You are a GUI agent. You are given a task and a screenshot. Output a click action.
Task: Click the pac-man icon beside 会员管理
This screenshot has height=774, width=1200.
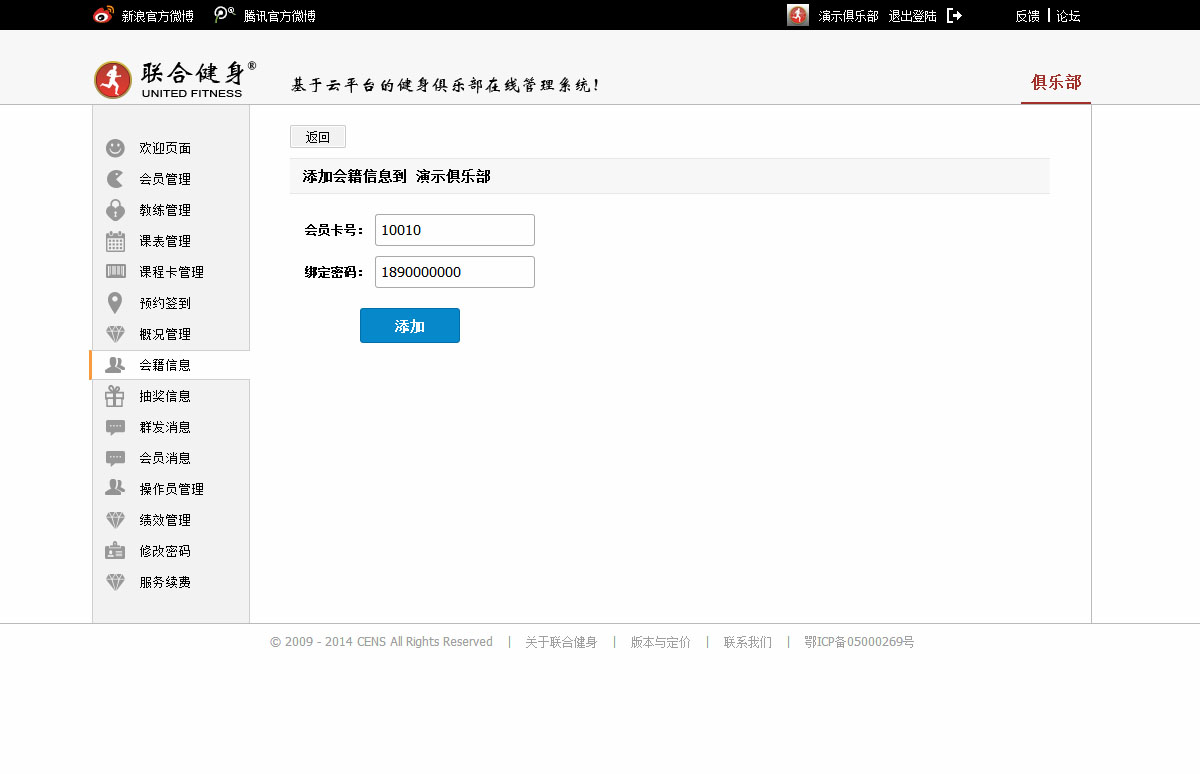(115, 179)
